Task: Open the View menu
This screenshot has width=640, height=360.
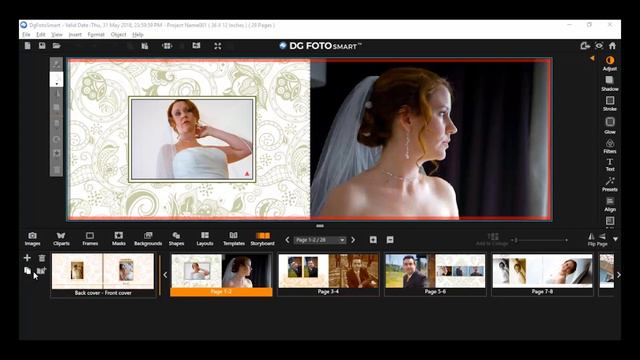Action: pos(57,35)
